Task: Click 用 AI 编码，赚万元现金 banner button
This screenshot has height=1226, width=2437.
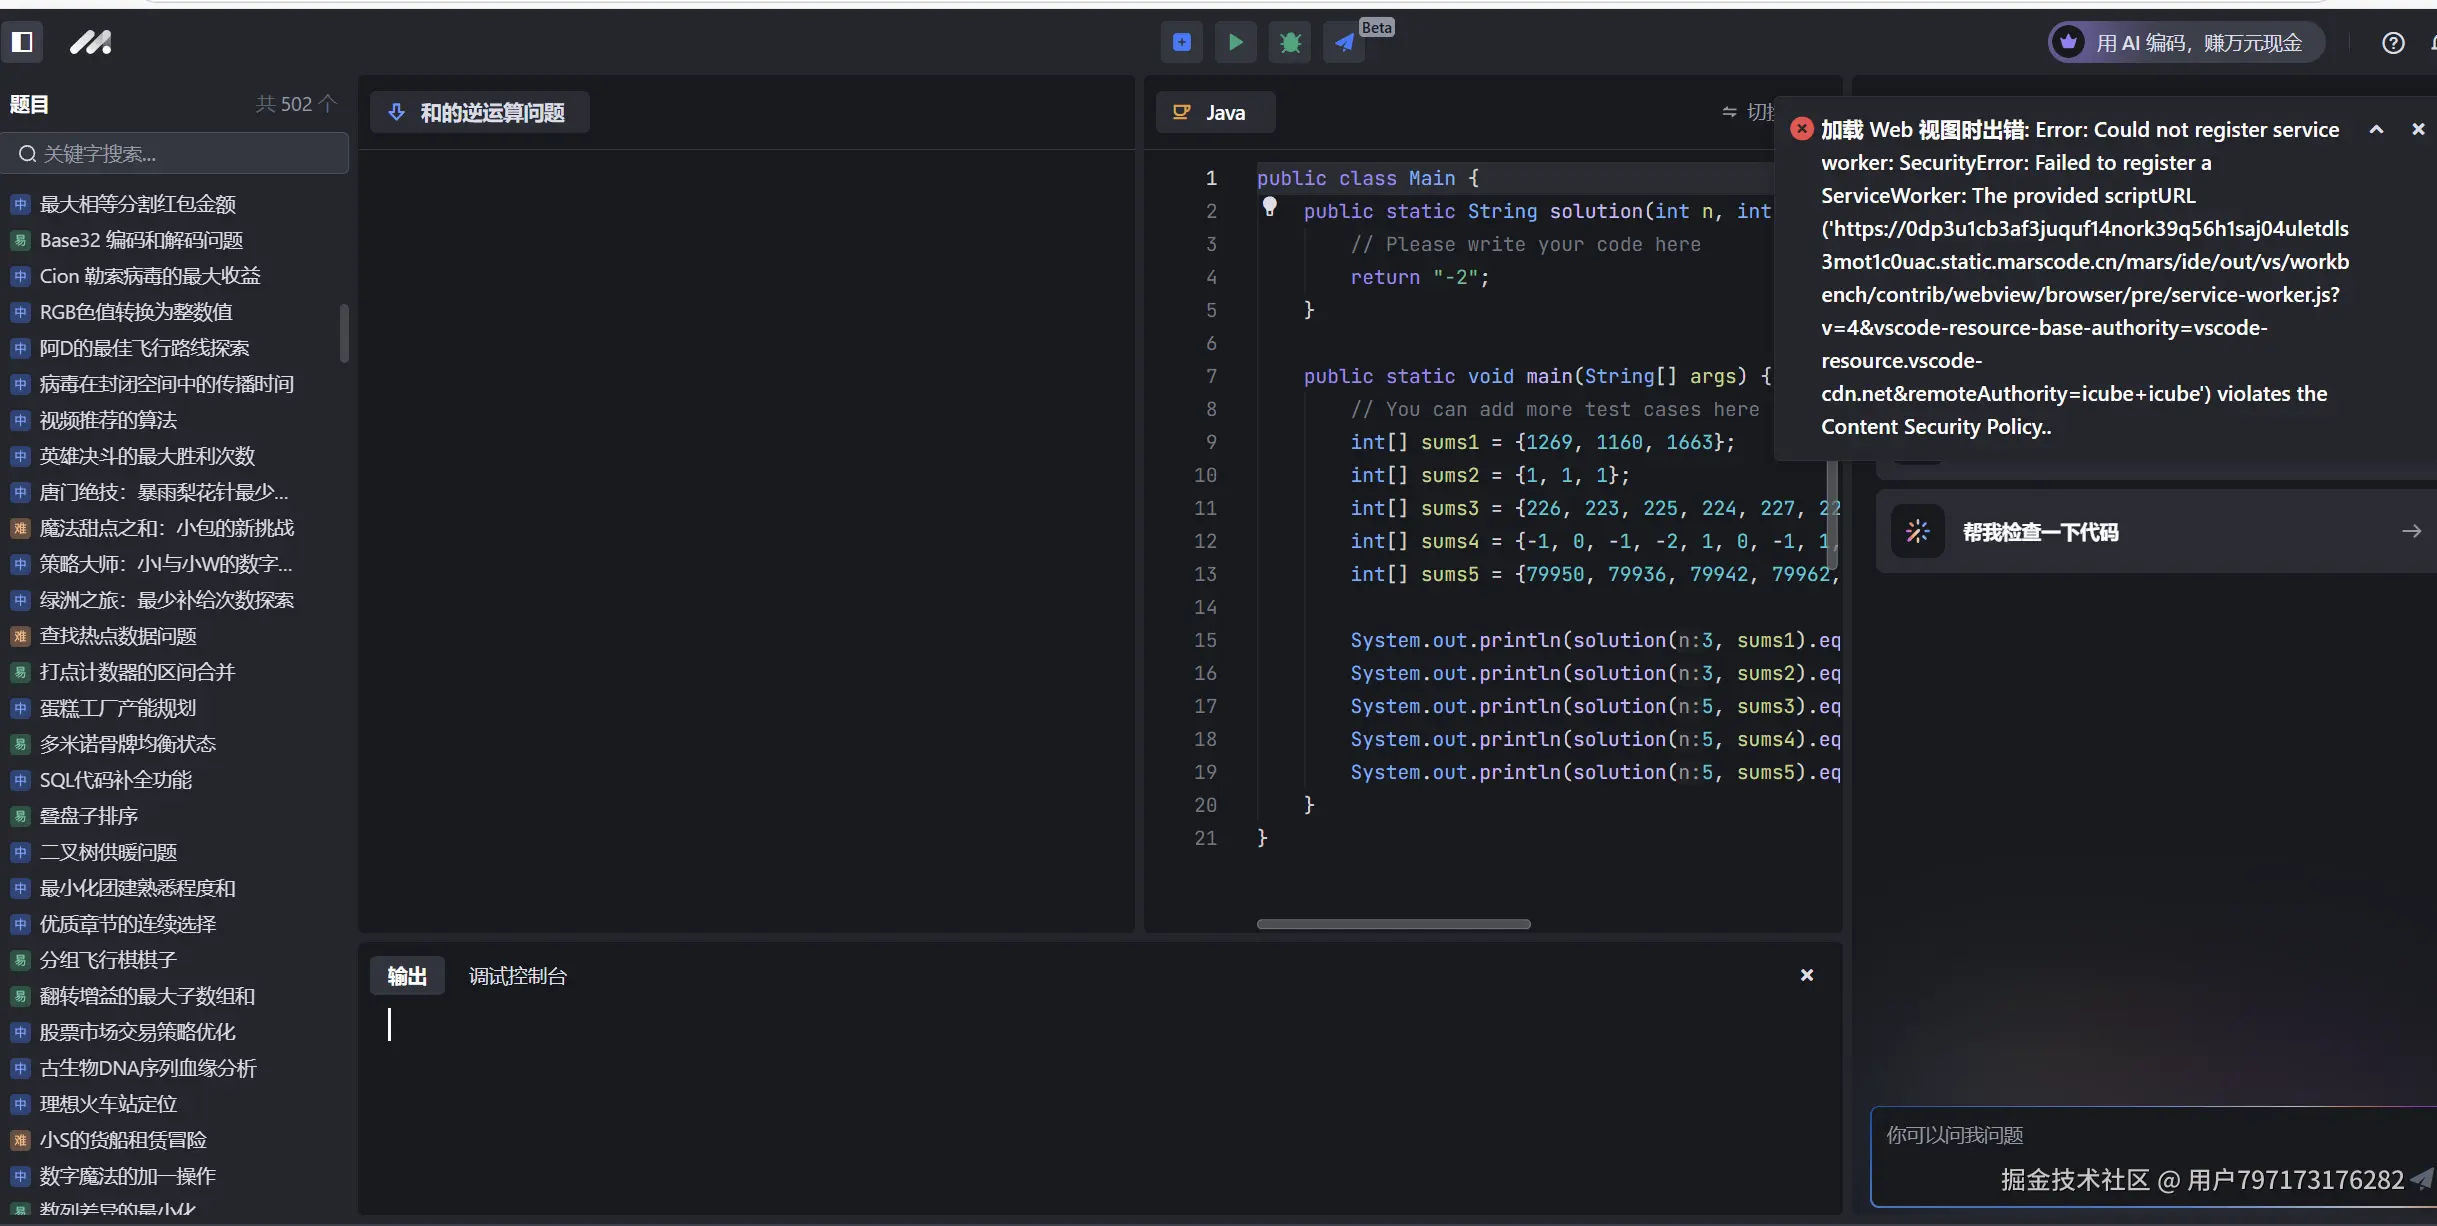Action: [x=2185, y=43]
